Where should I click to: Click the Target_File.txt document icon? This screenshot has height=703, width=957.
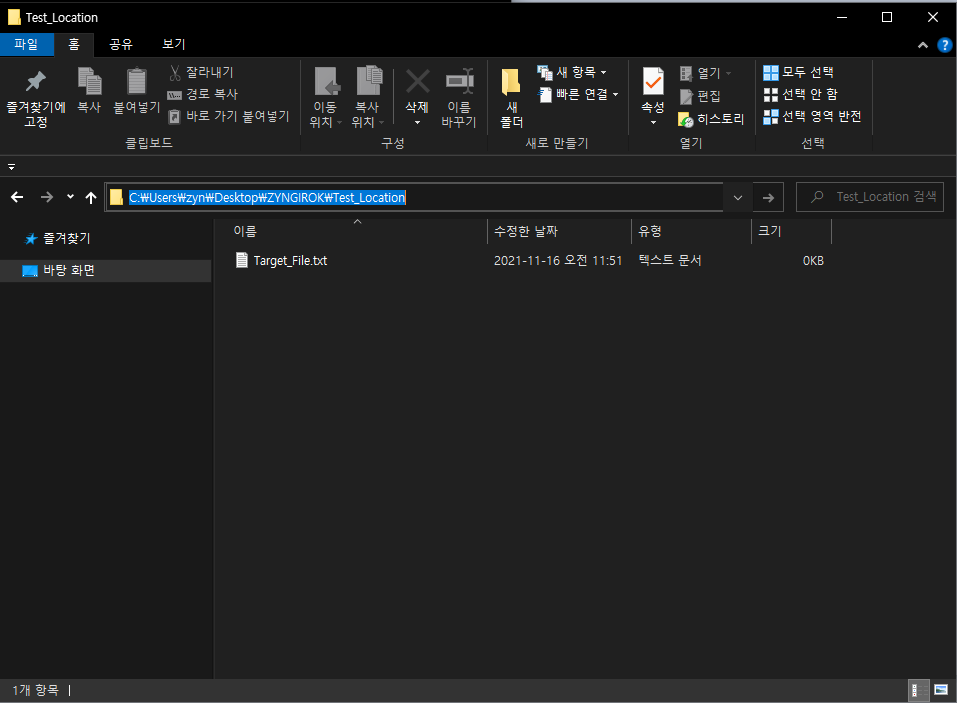pyautogui.click(x=242, y=261)
